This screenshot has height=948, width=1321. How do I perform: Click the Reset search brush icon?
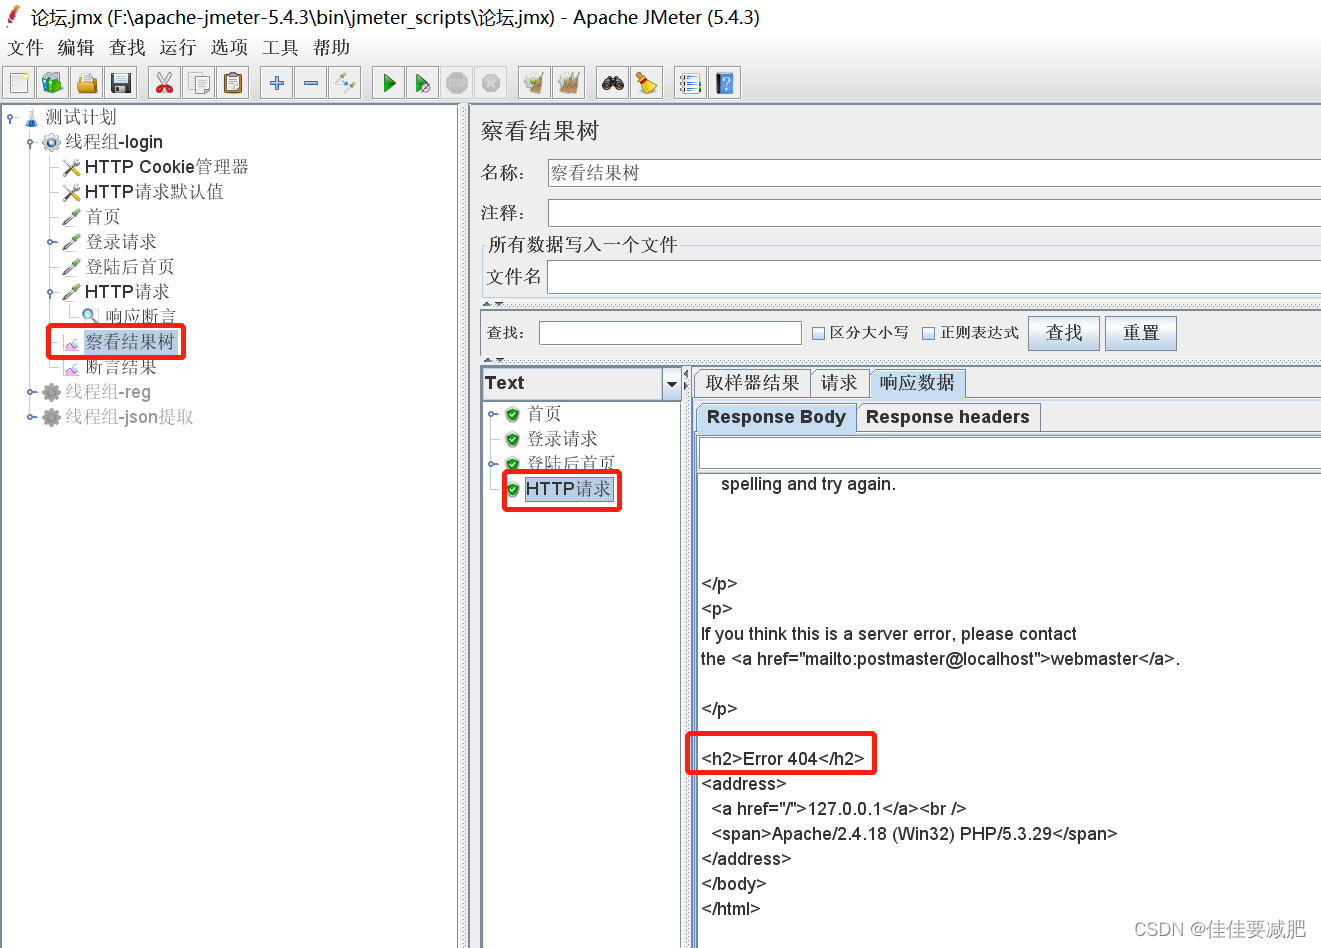click(x=647, y=83)
